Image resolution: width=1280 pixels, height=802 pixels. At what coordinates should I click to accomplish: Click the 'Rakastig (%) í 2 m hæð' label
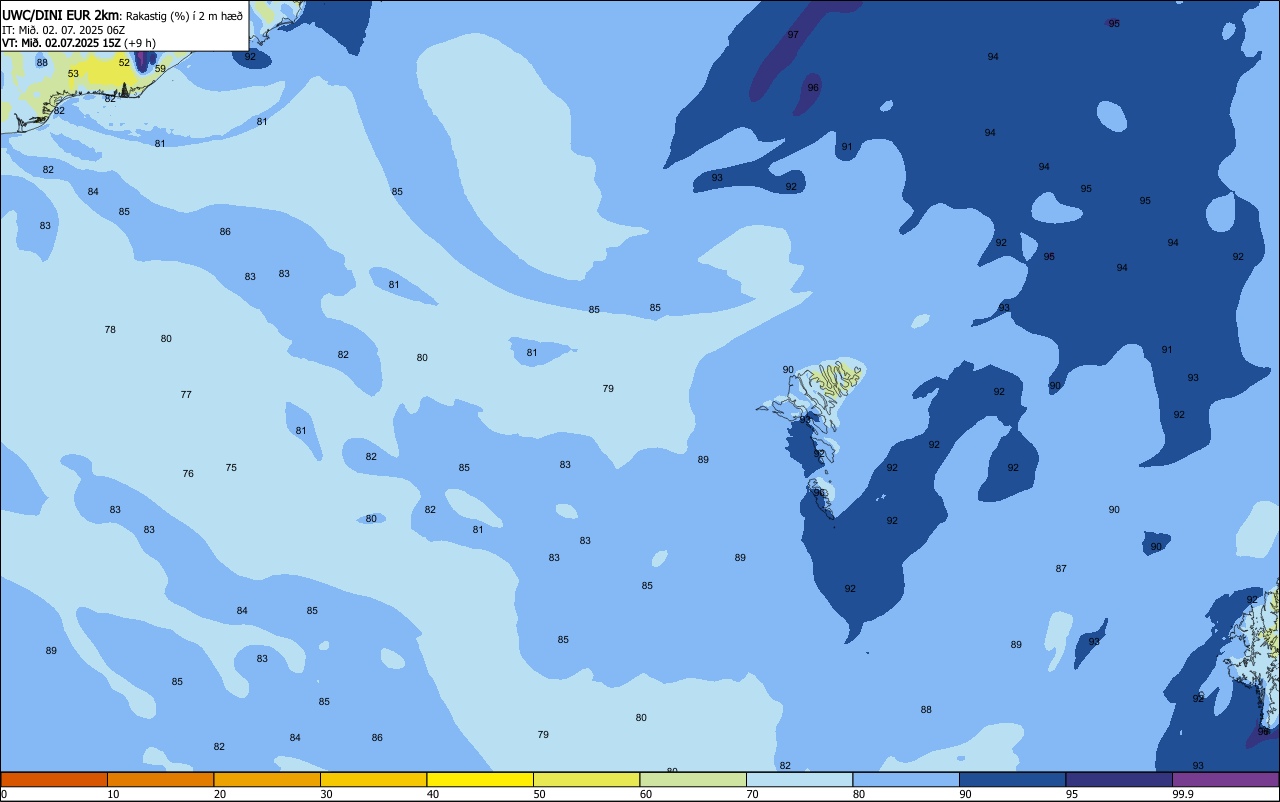tap(184, 15)
